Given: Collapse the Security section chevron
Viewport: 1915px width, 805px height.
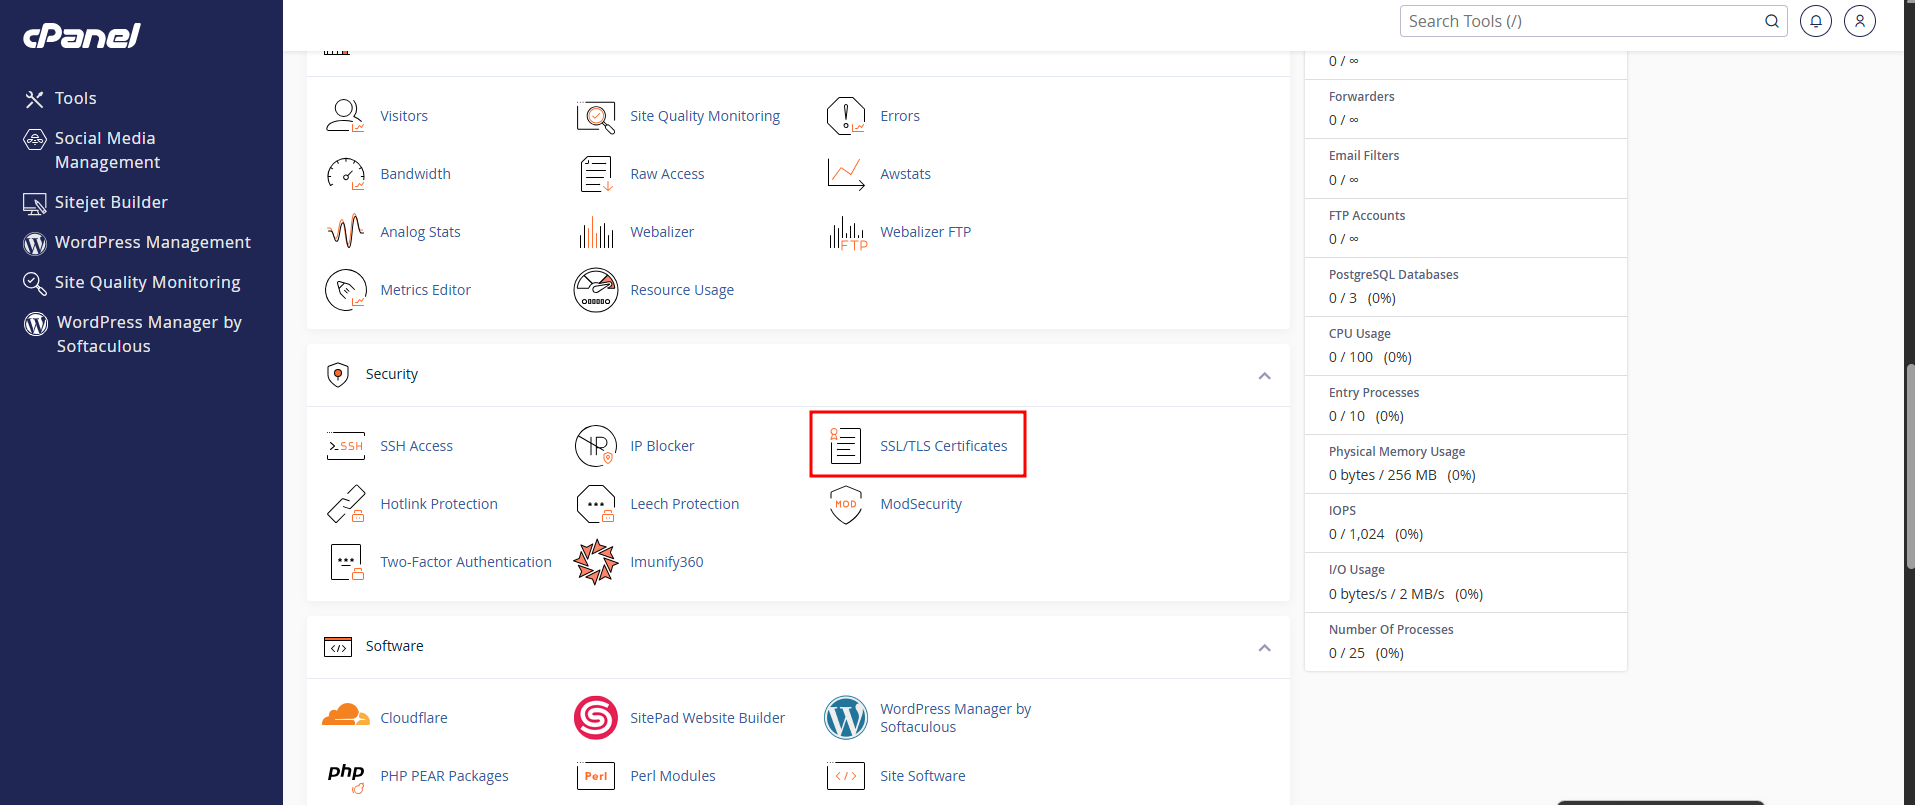Looking at the screenshot, I should click(1264, 375).
